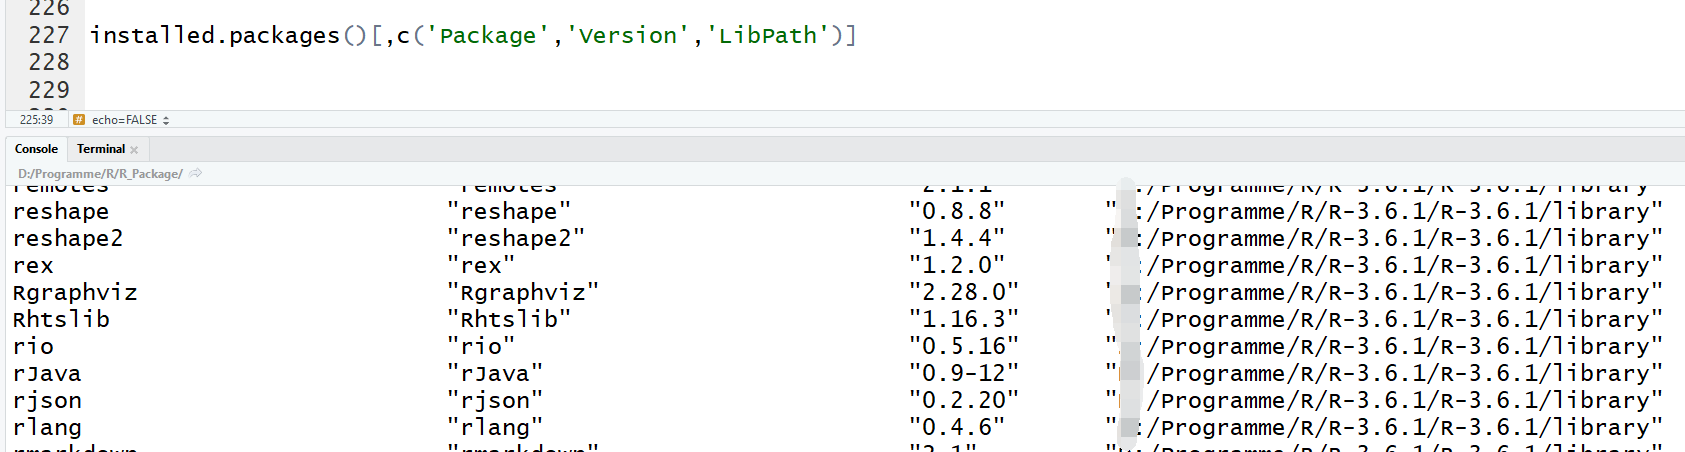Place cursor on installed.packages in the editor
1685x452 pixels.
(214, 35)
